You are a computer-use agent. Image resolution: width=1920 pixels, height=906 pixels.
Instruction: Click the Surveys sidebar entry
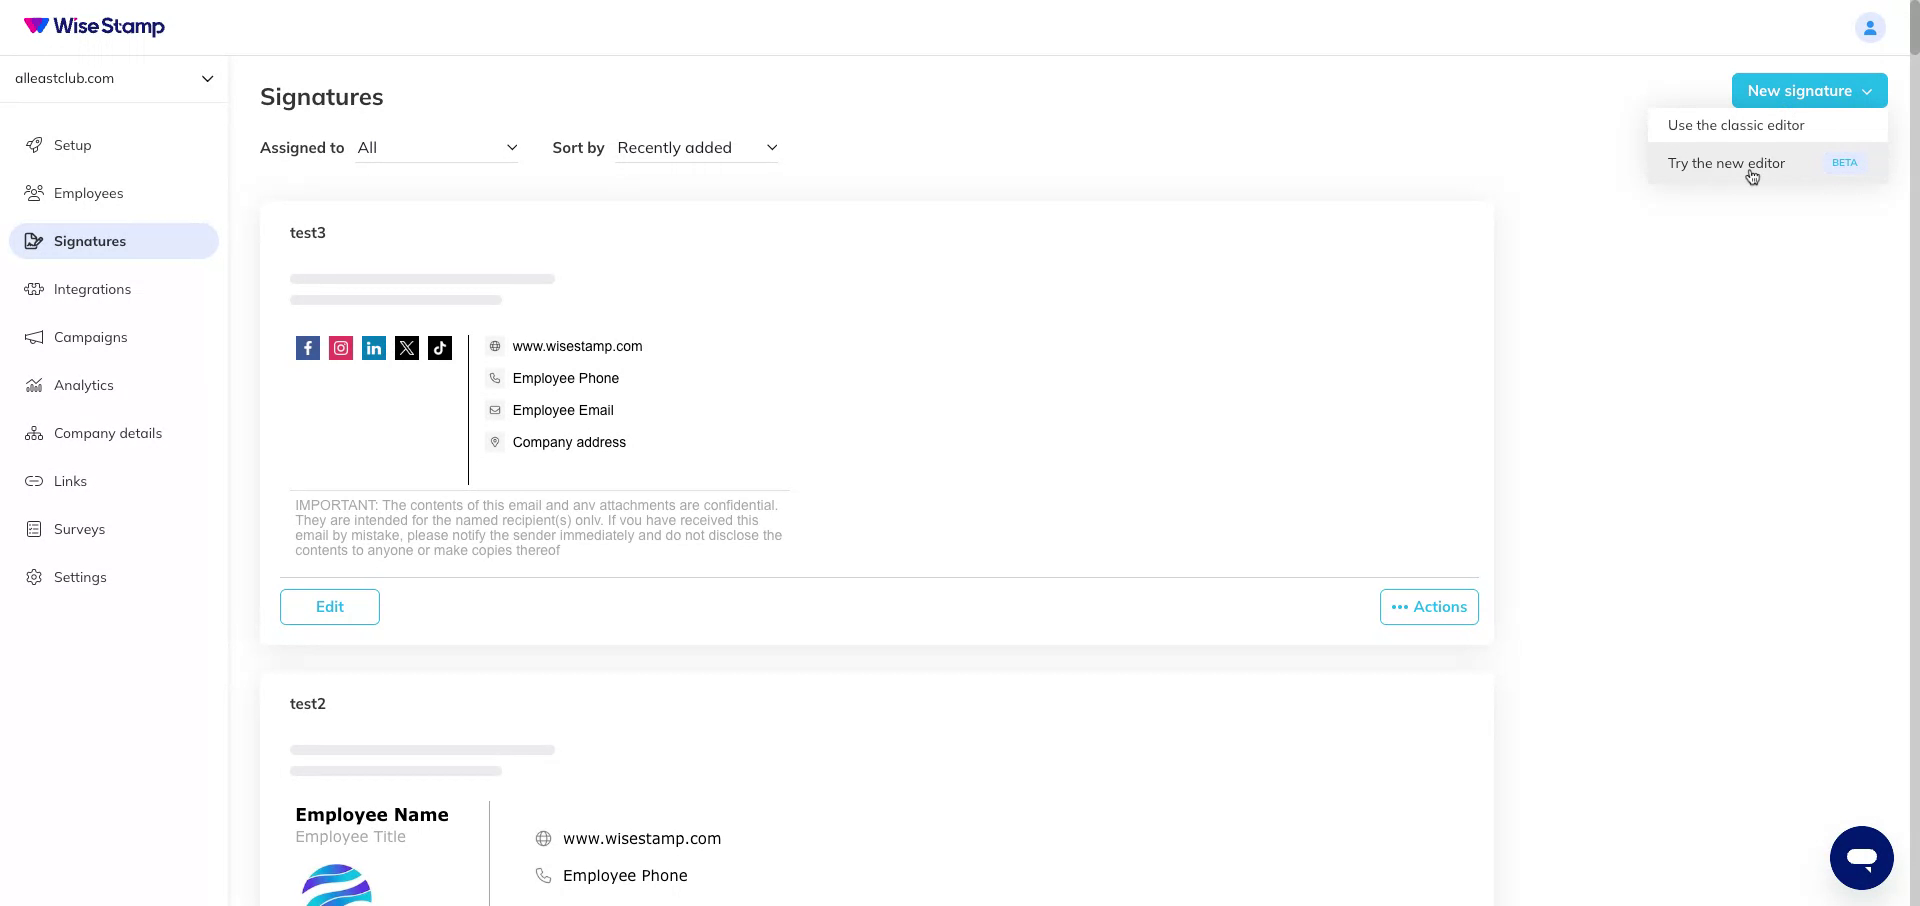click(79, 529)
